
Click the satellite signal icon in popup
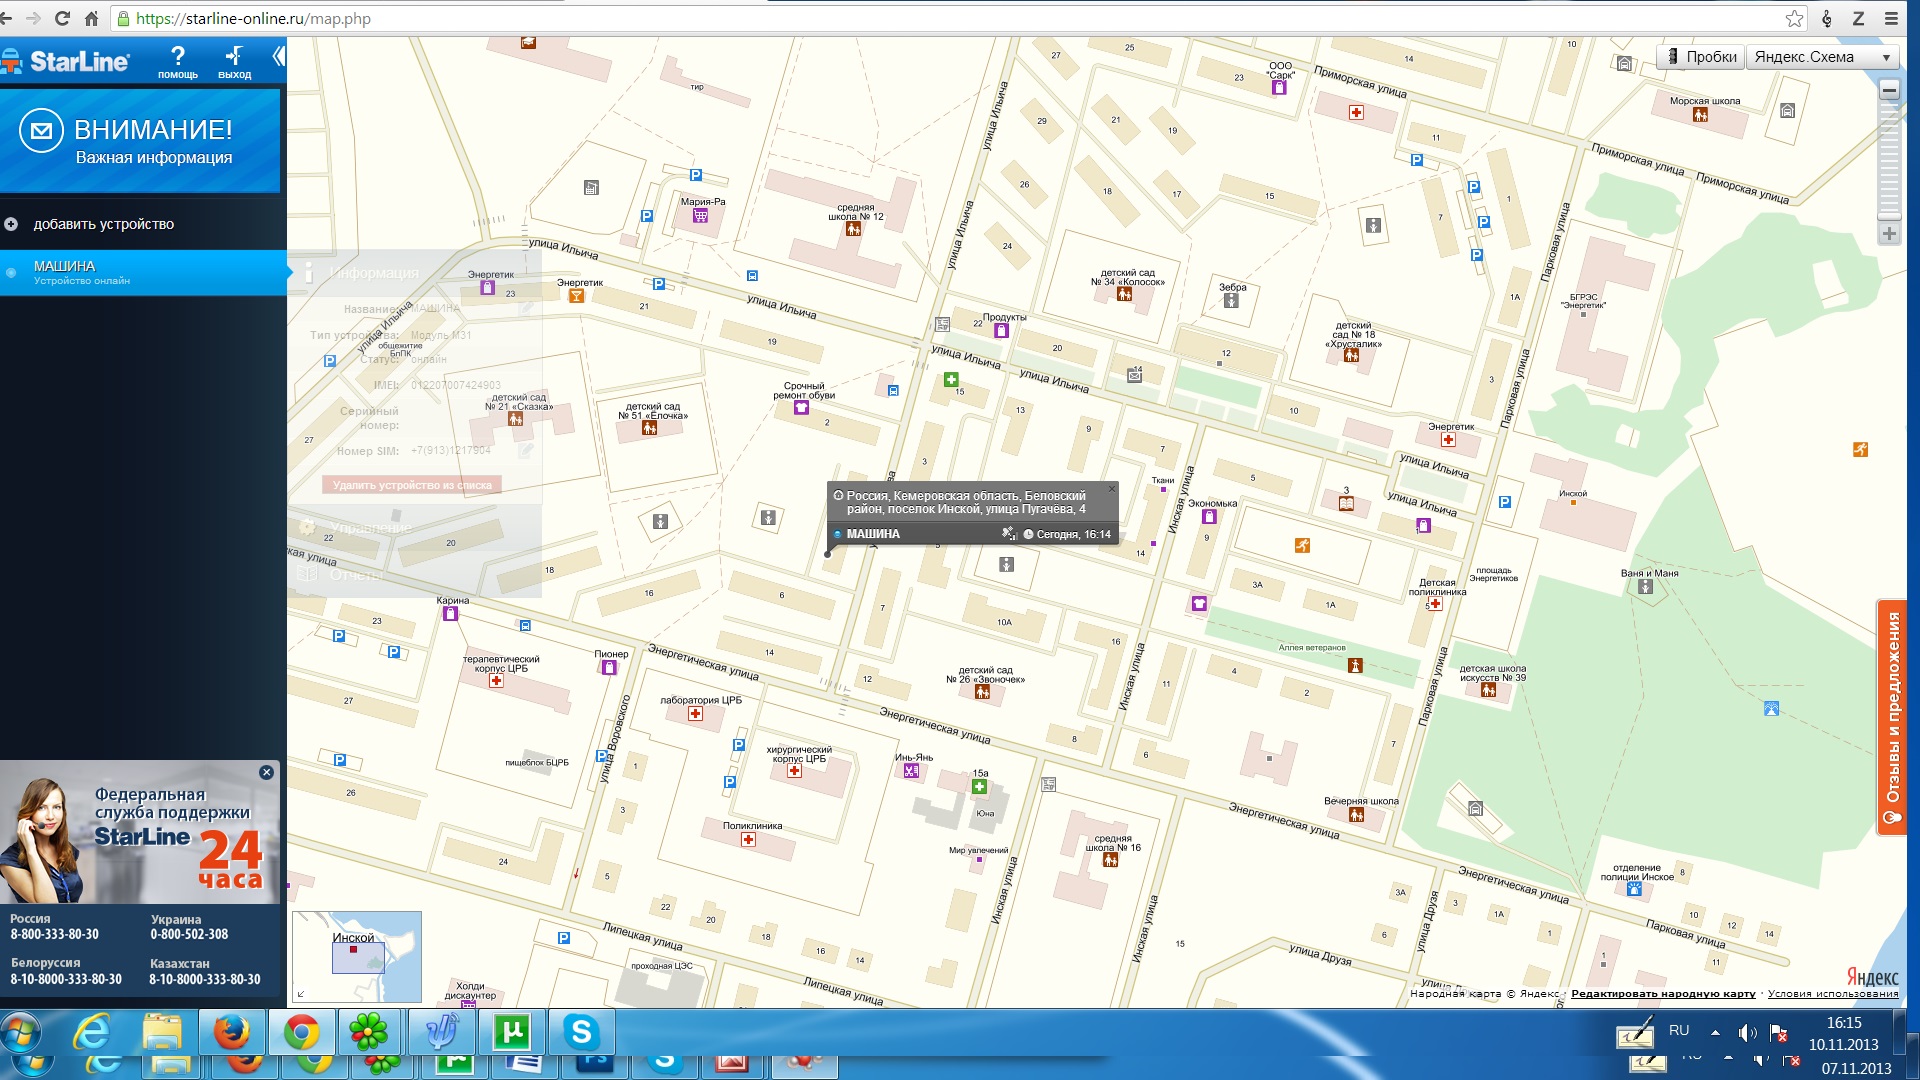click(x=1009, y=534)
